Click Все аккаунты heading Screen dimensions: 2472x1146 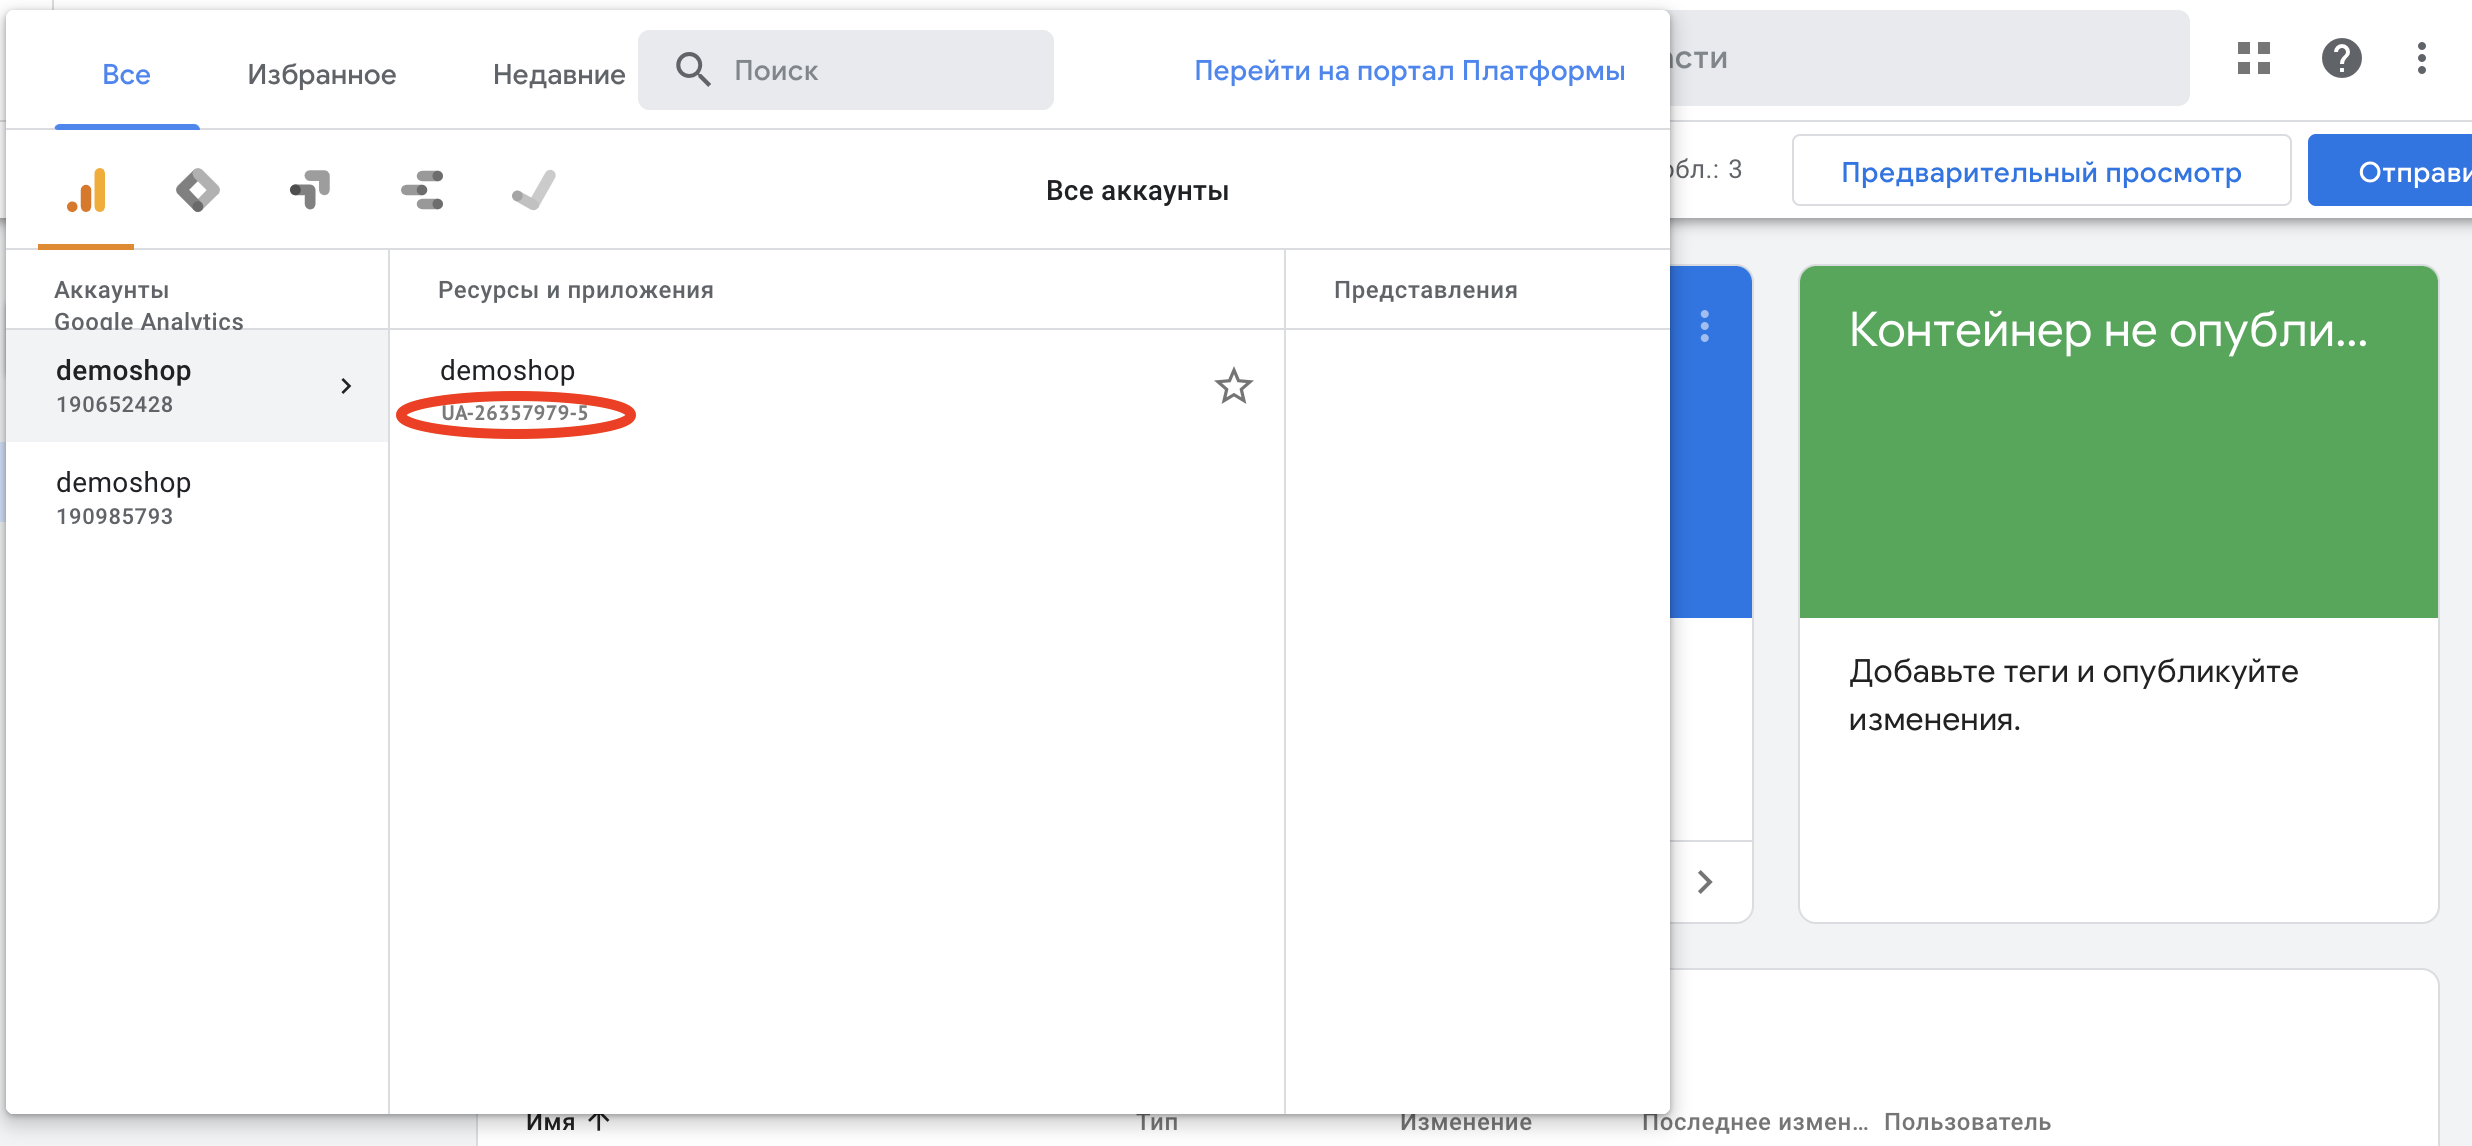point(1137,191)
